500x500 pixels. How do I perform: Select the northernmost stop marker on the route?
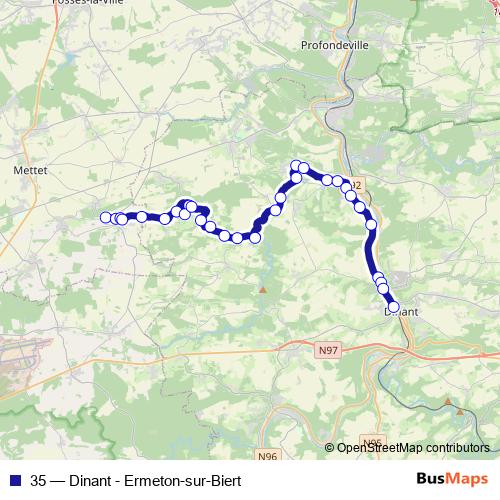pyautogui.click(x=296, y=166)
